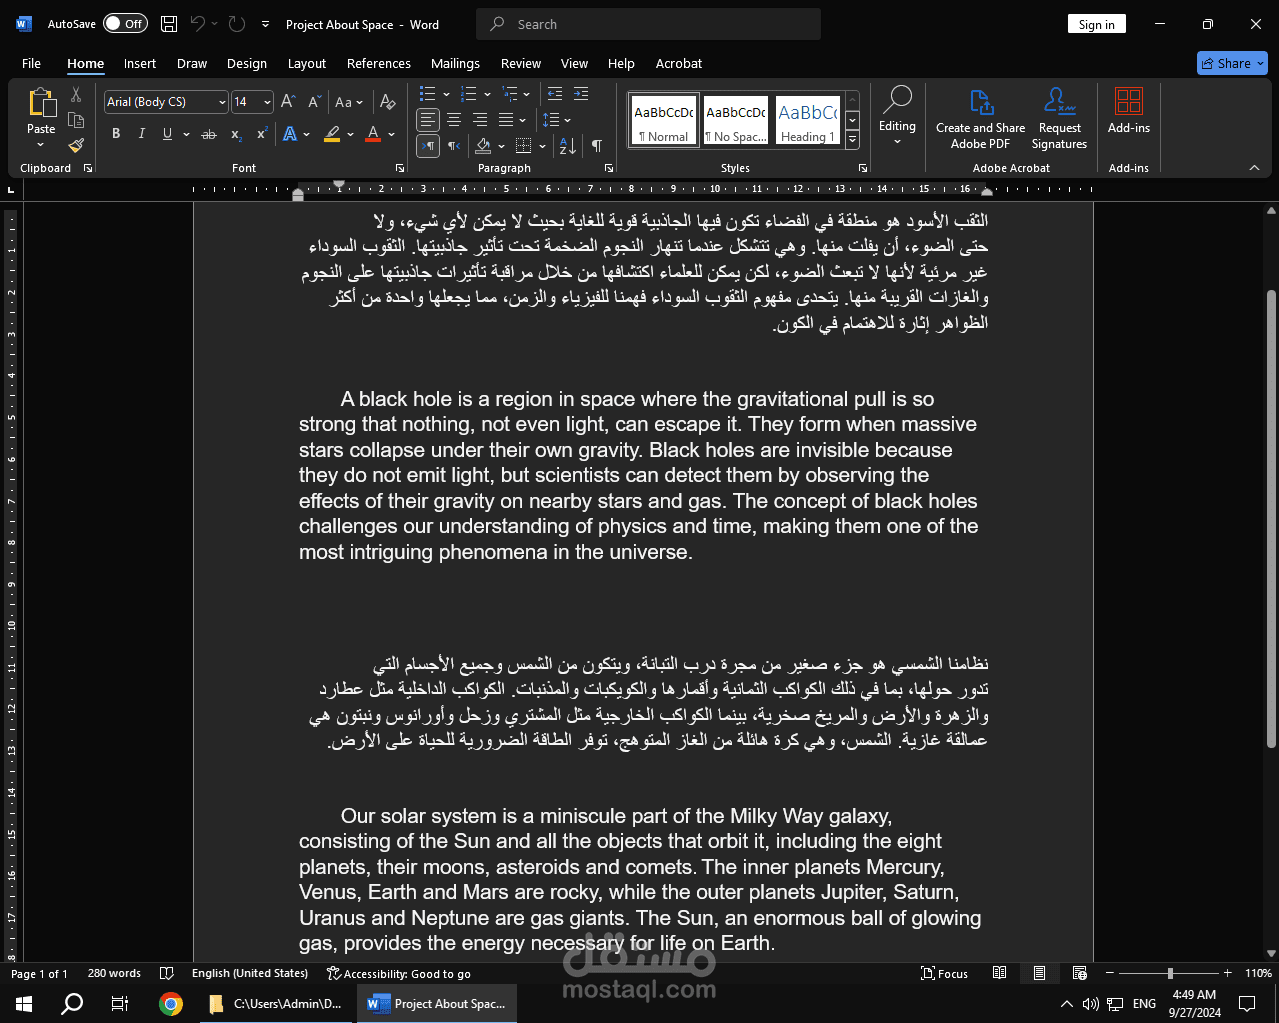Open the font size 14 dropdown
Screen dimensions: 1279x1023
(x=267, y=102)
